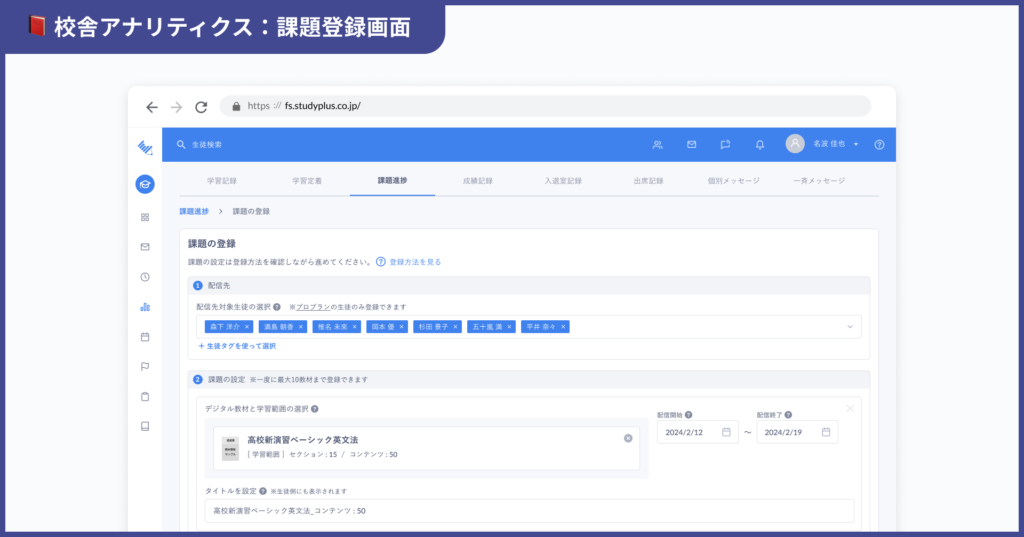This screenshot has width=1024, height=537.
Task: Remove the 森下 洋介 student tag
Action: pos(247,327)
